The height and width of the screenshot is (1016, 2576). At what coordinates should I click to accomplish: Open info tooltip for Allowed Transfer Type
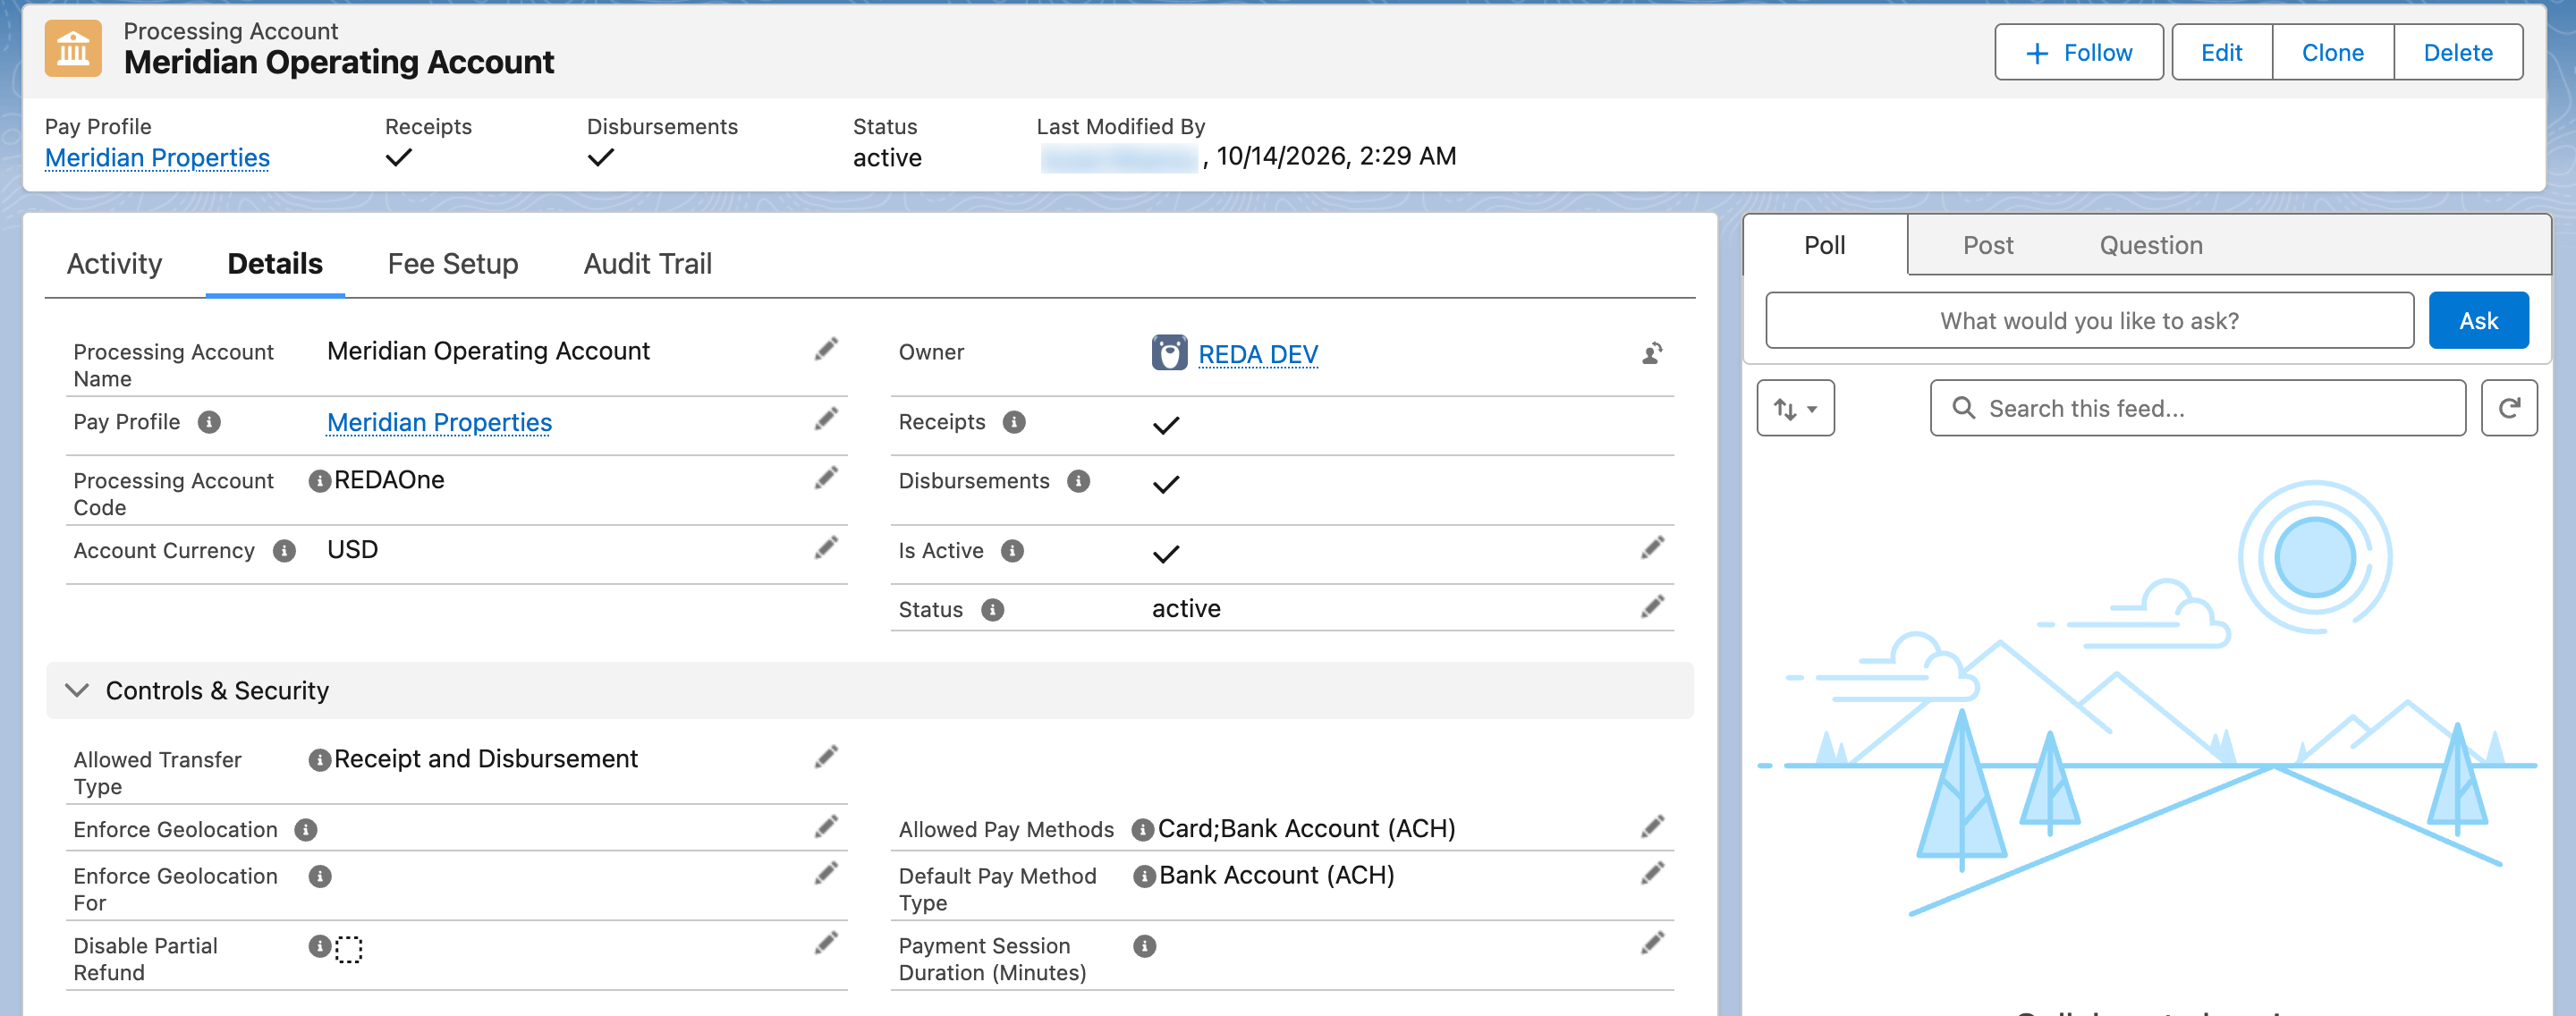pos(320,760)
